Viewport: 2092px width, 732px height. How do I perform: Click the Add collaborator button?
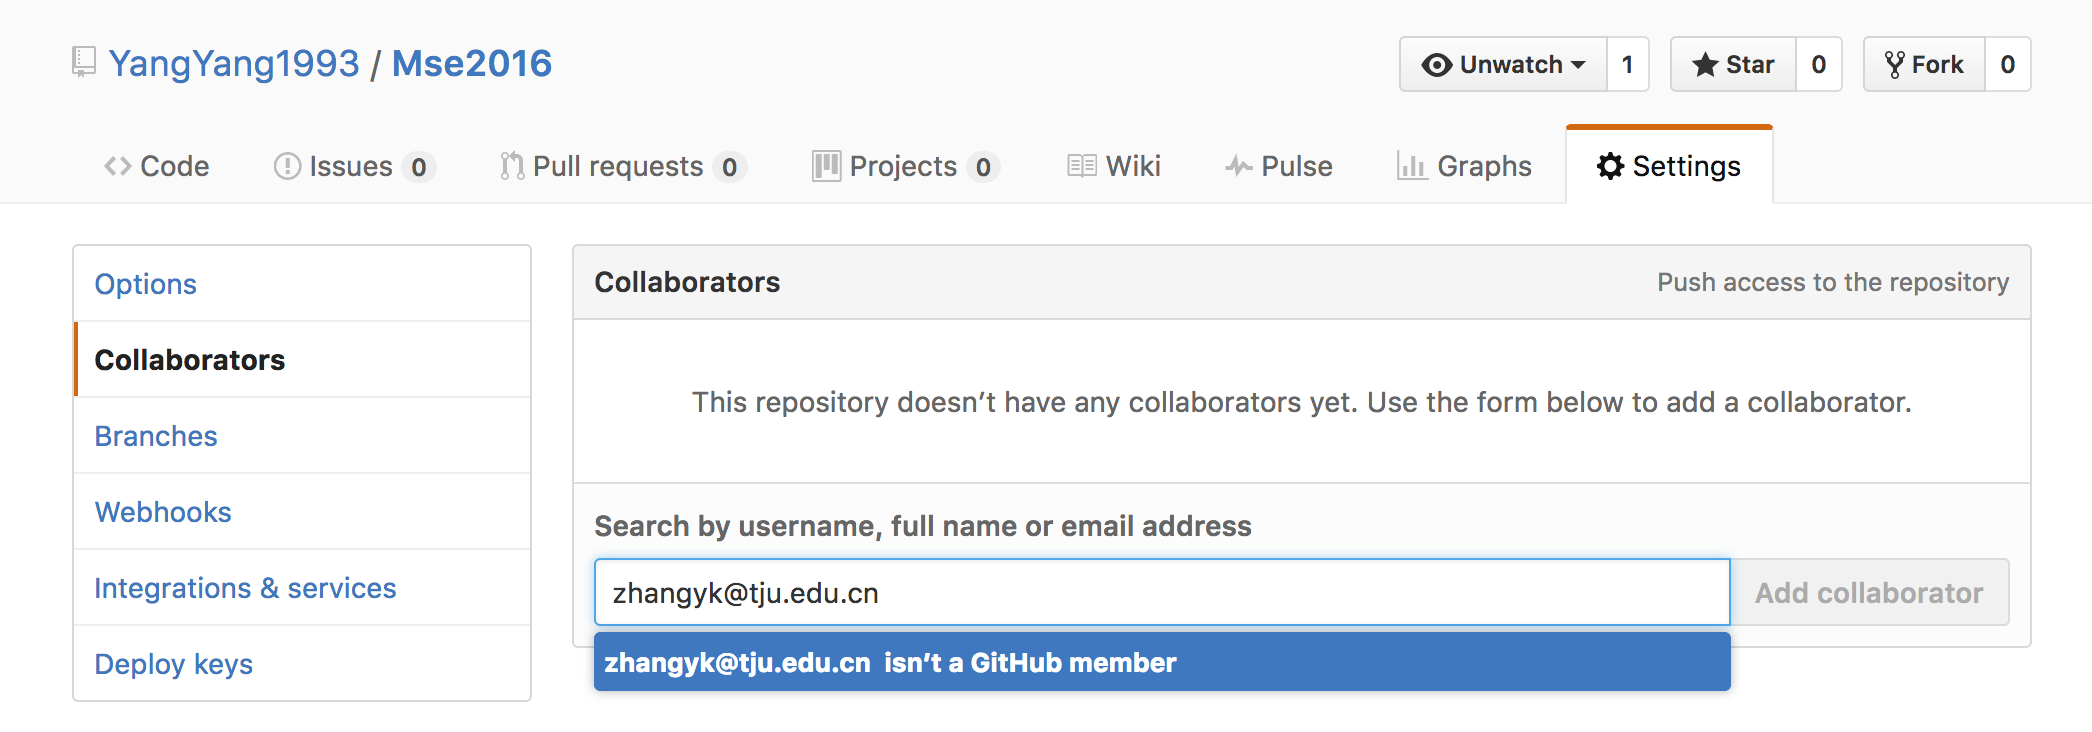point(1870,593)
